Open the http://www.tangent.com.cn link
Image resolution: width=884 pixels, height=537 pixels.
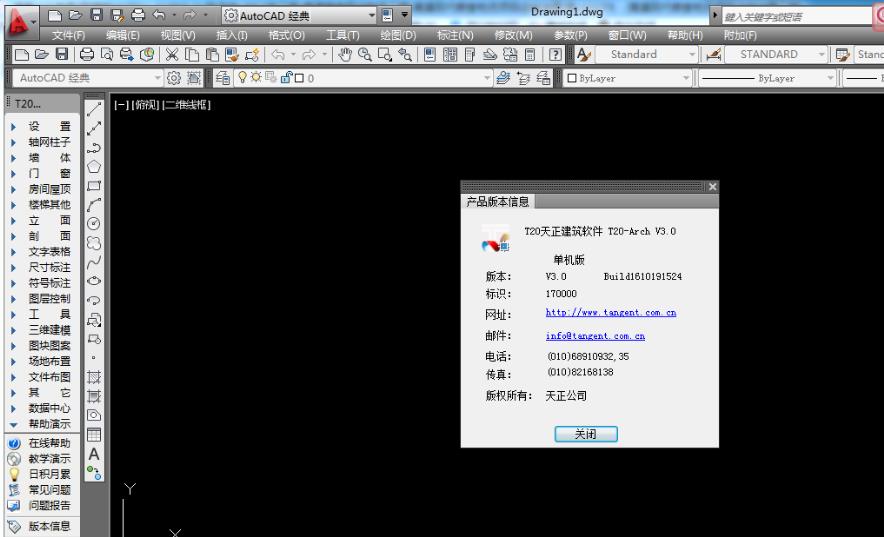click(611, 312)
